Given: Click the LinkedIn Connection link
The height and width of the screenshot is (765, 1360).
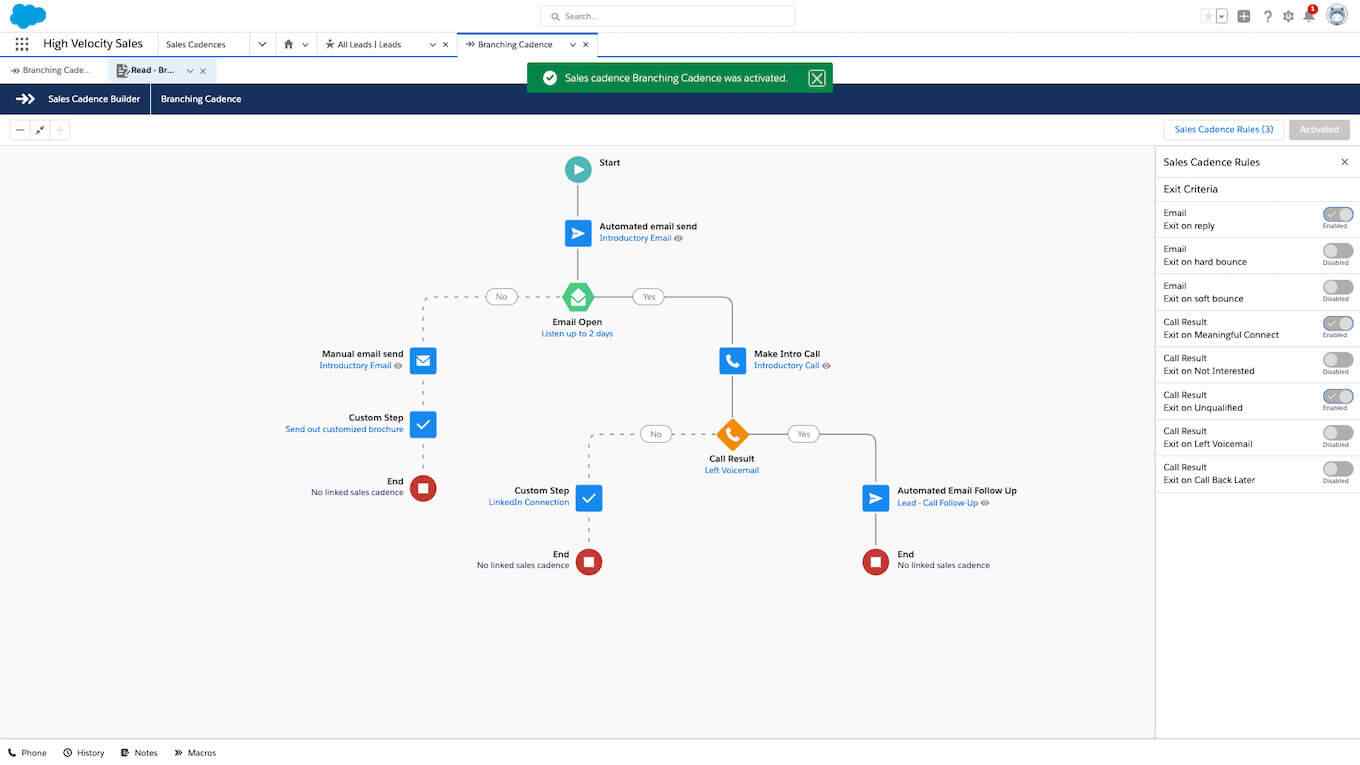Looking at the screenshot, I should click(528, 502).
